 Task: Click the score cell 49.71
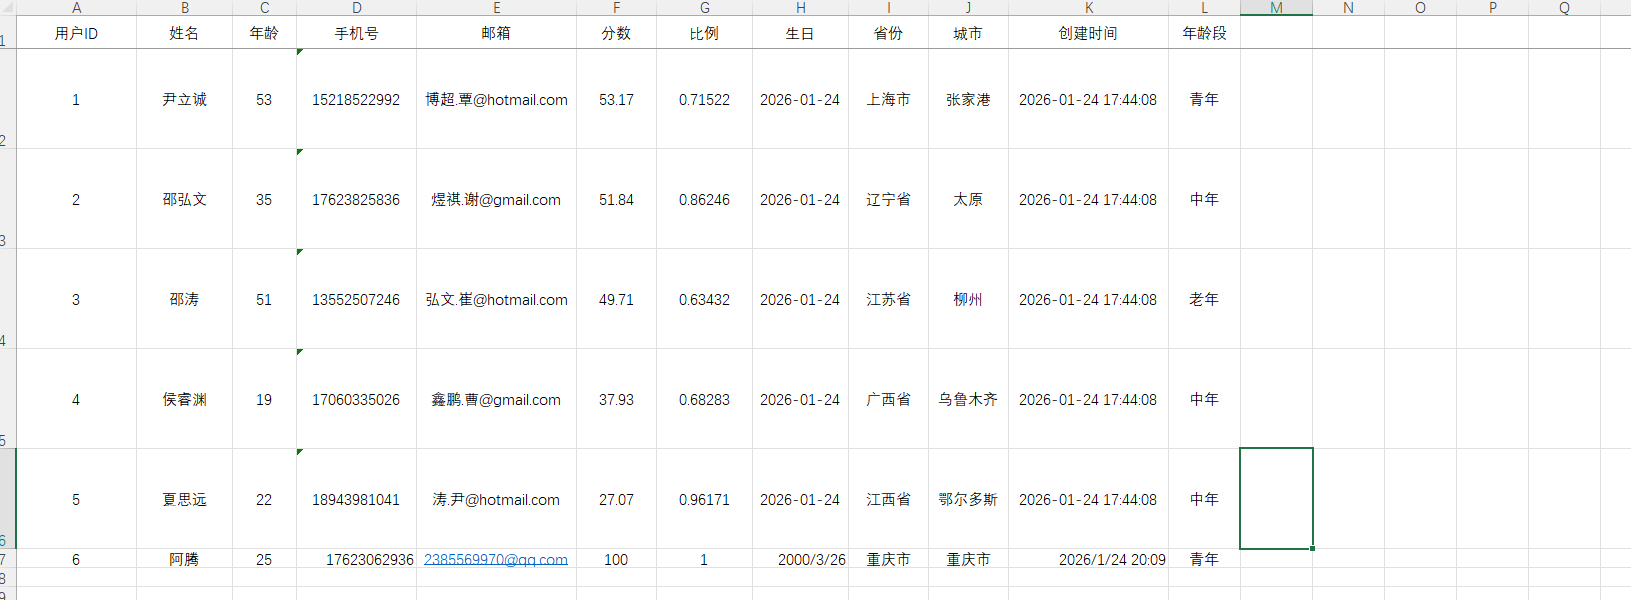616,300
